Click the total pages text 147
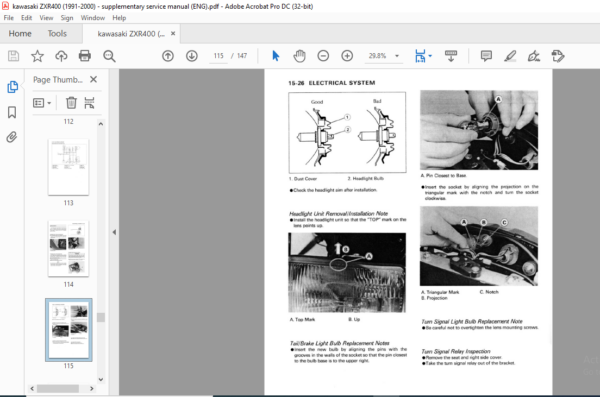The width and height of the screenshot is (600, 397). click(242, 56)
